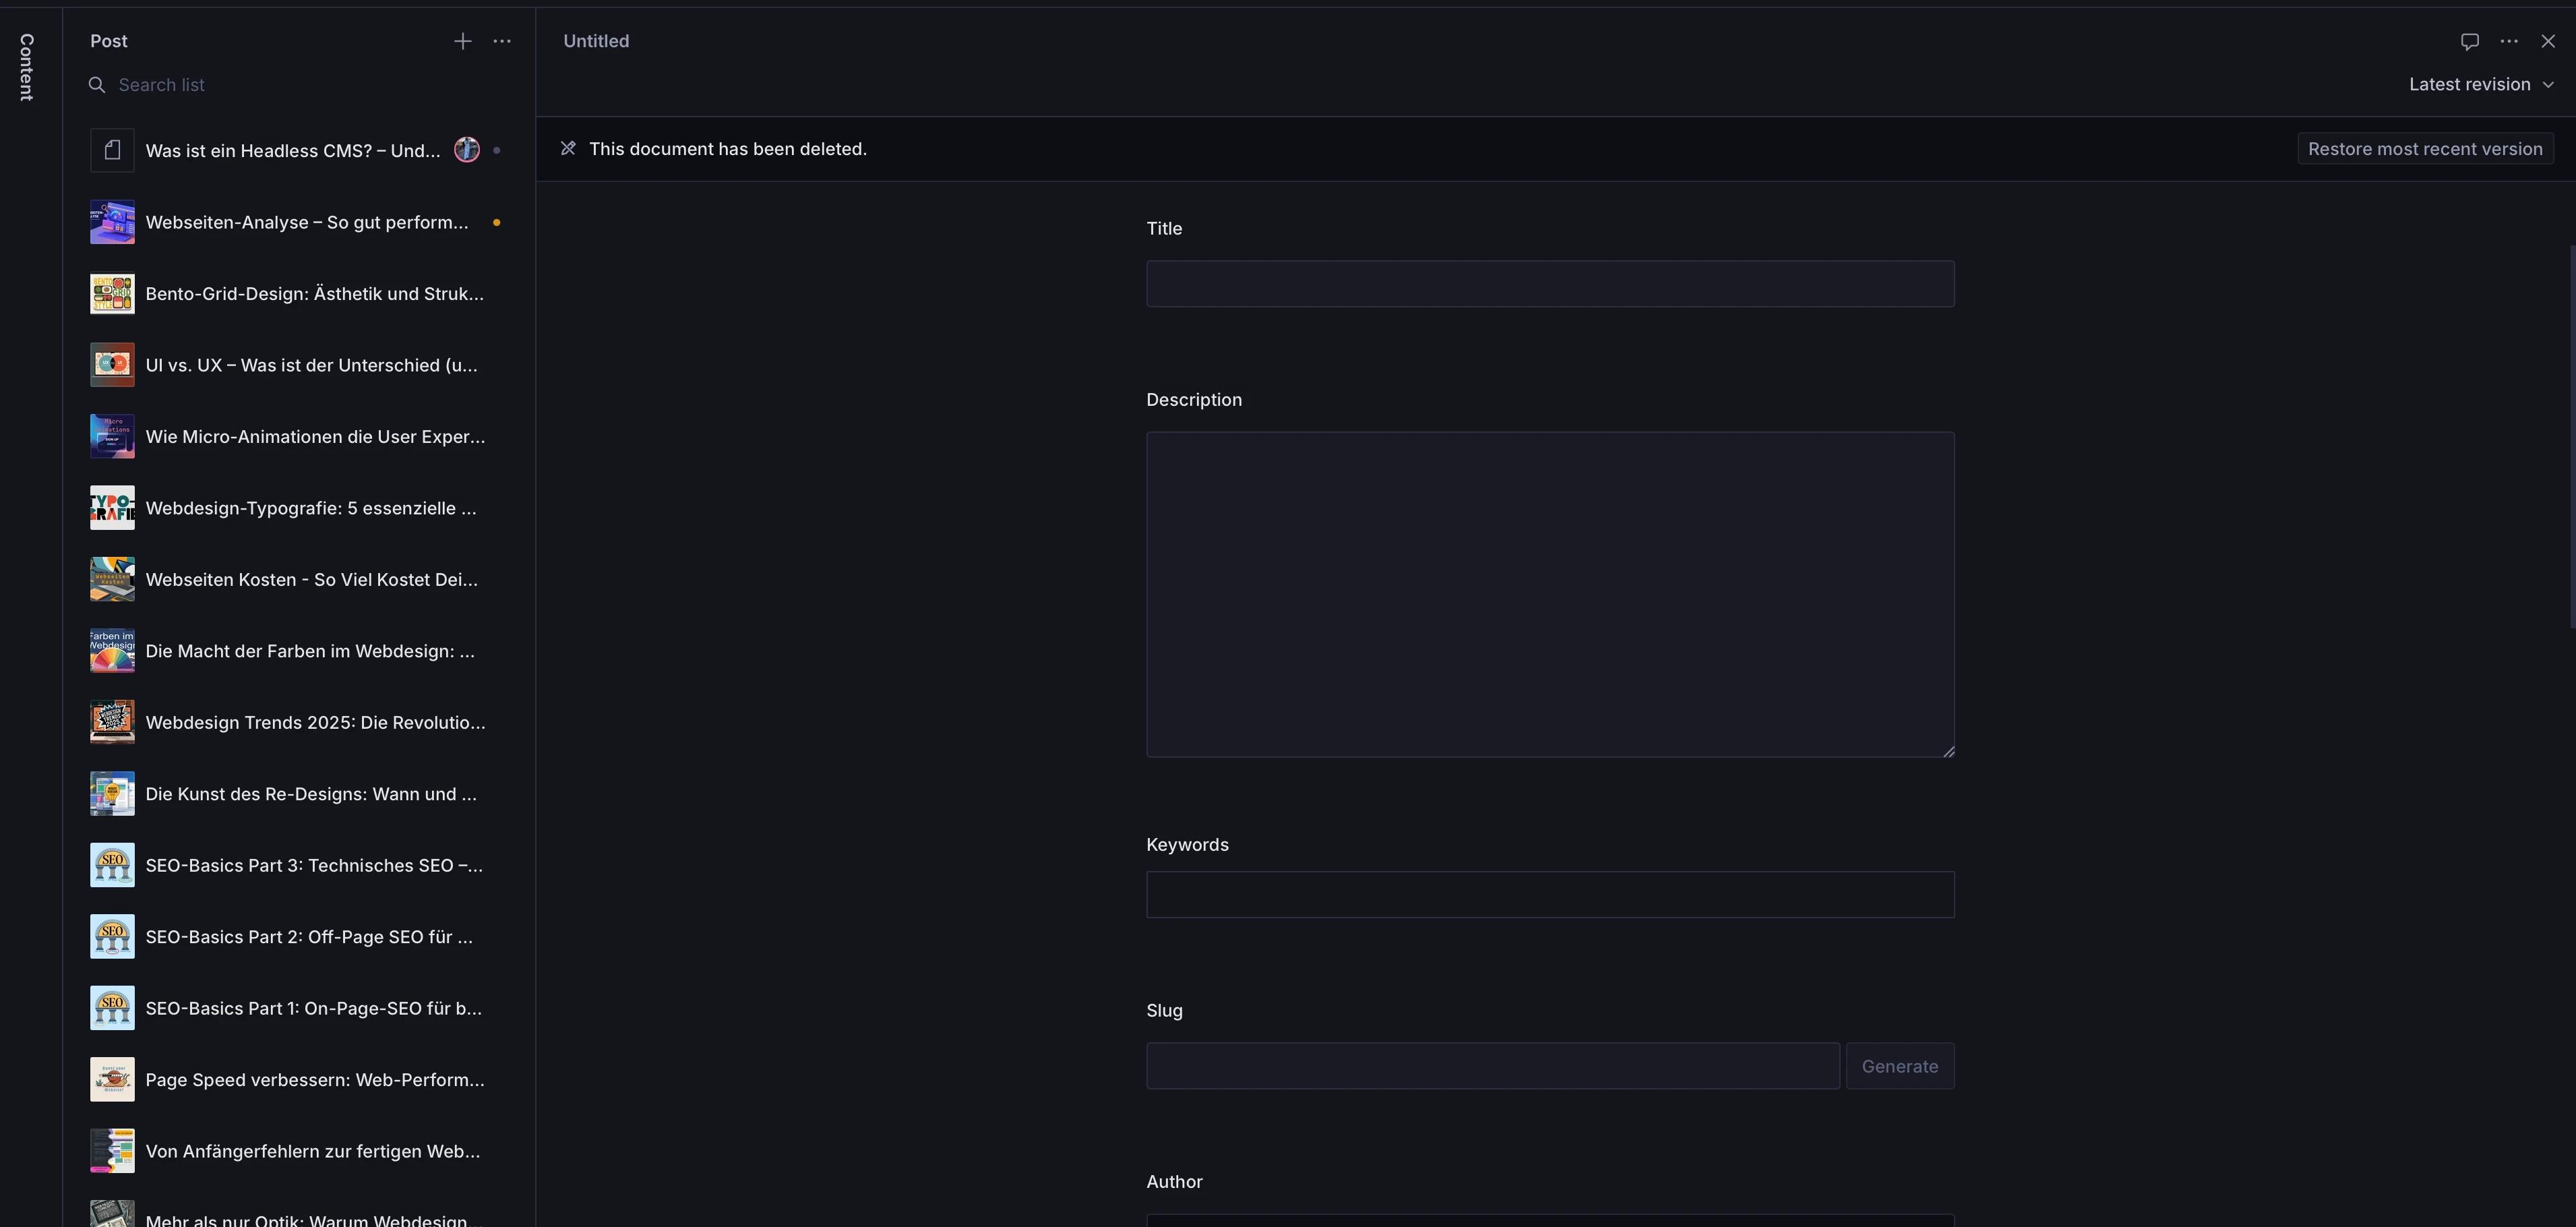Restore most recent version of document
2576x1227 pixels.
pos(2424,148)
